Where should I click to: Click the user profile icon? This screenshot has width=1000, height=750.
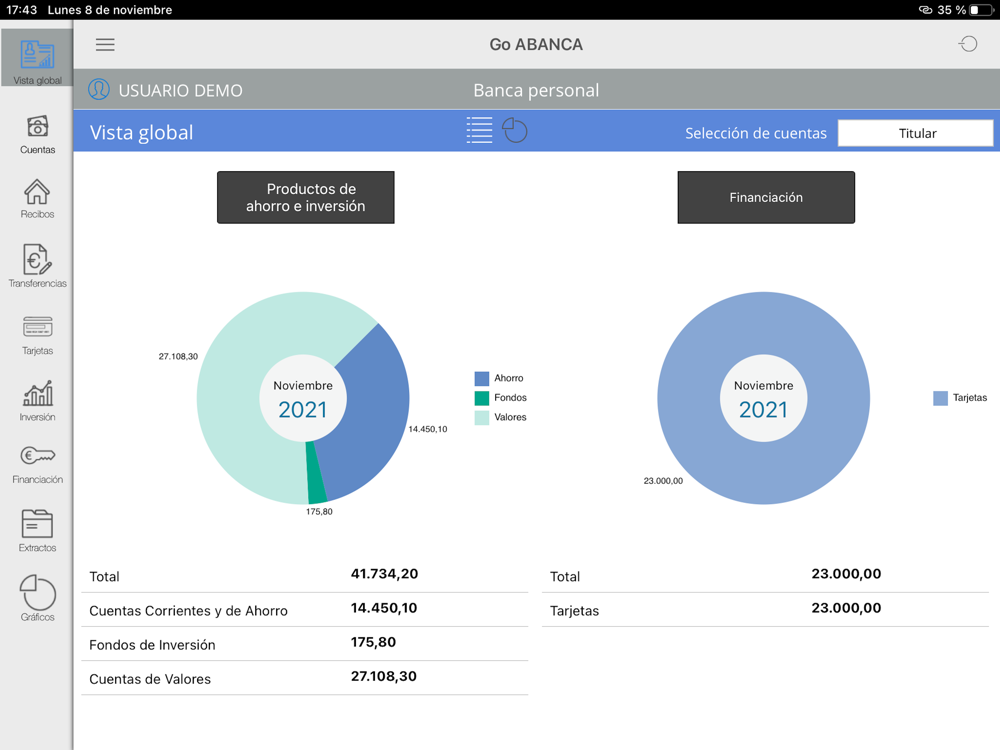click(99, 89)
